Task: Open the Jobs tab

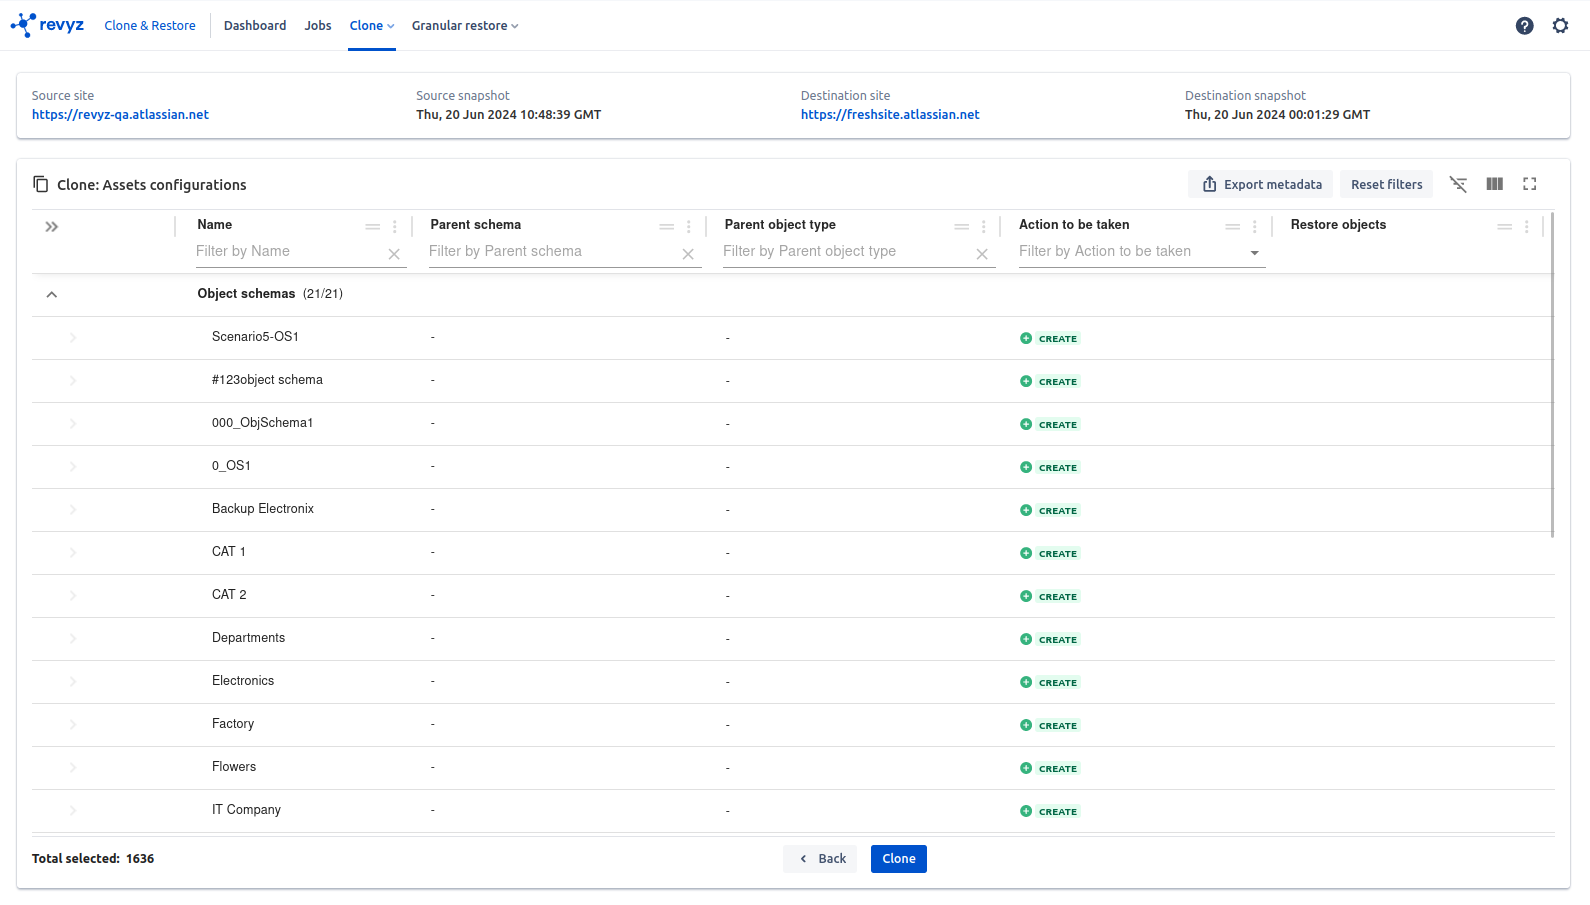Action: click(x=318, y=26)
